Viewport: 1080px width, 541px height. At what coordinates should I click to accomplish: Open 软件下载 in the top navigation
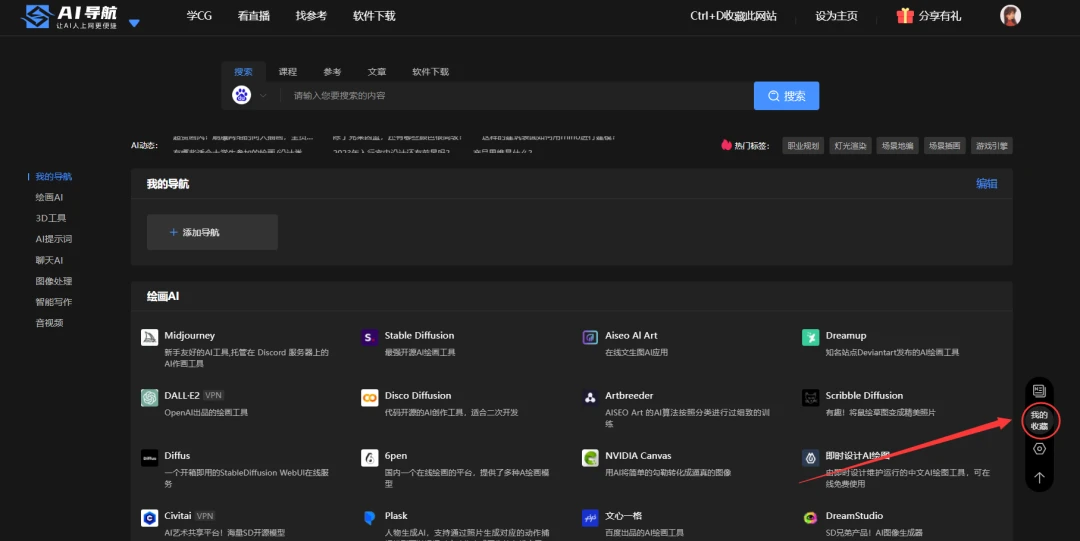click(x=374, y=16)
